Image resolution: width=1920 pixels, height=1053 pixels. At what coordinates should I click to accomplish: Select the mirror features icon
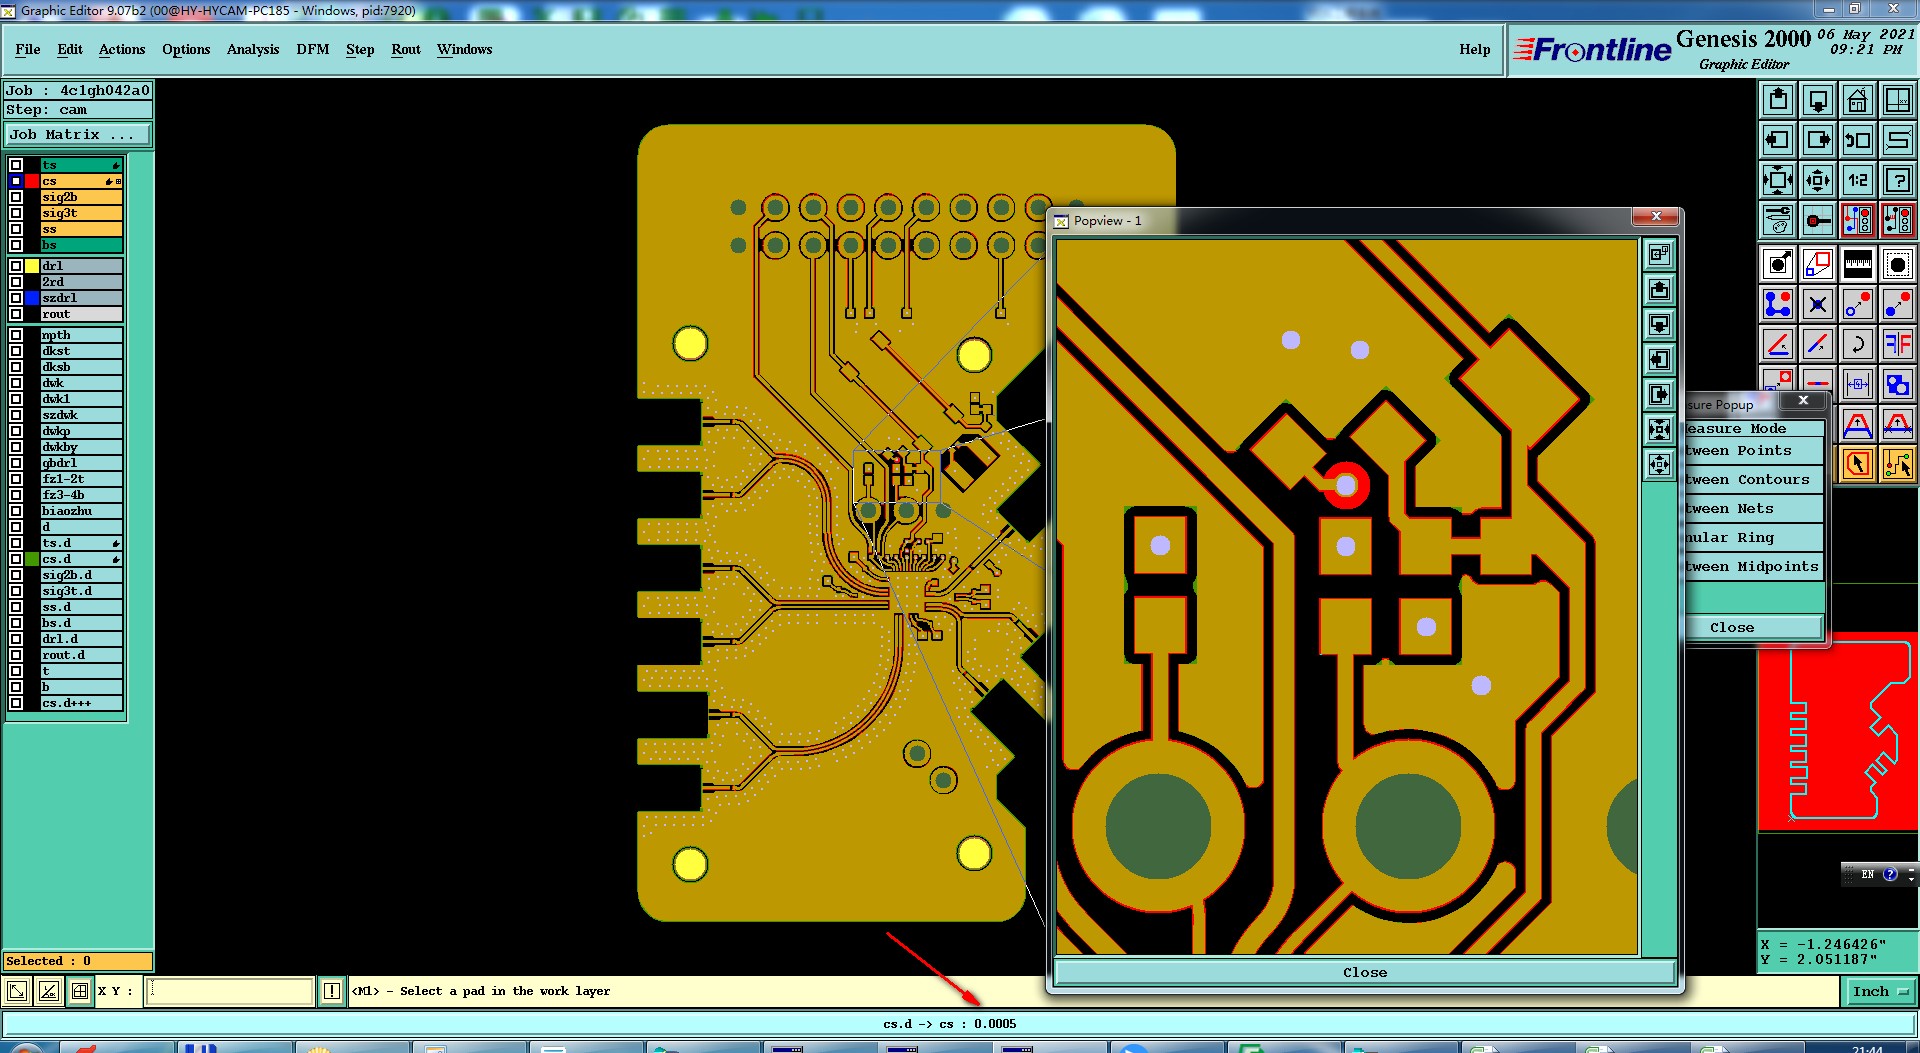(x=1898, y=344)
